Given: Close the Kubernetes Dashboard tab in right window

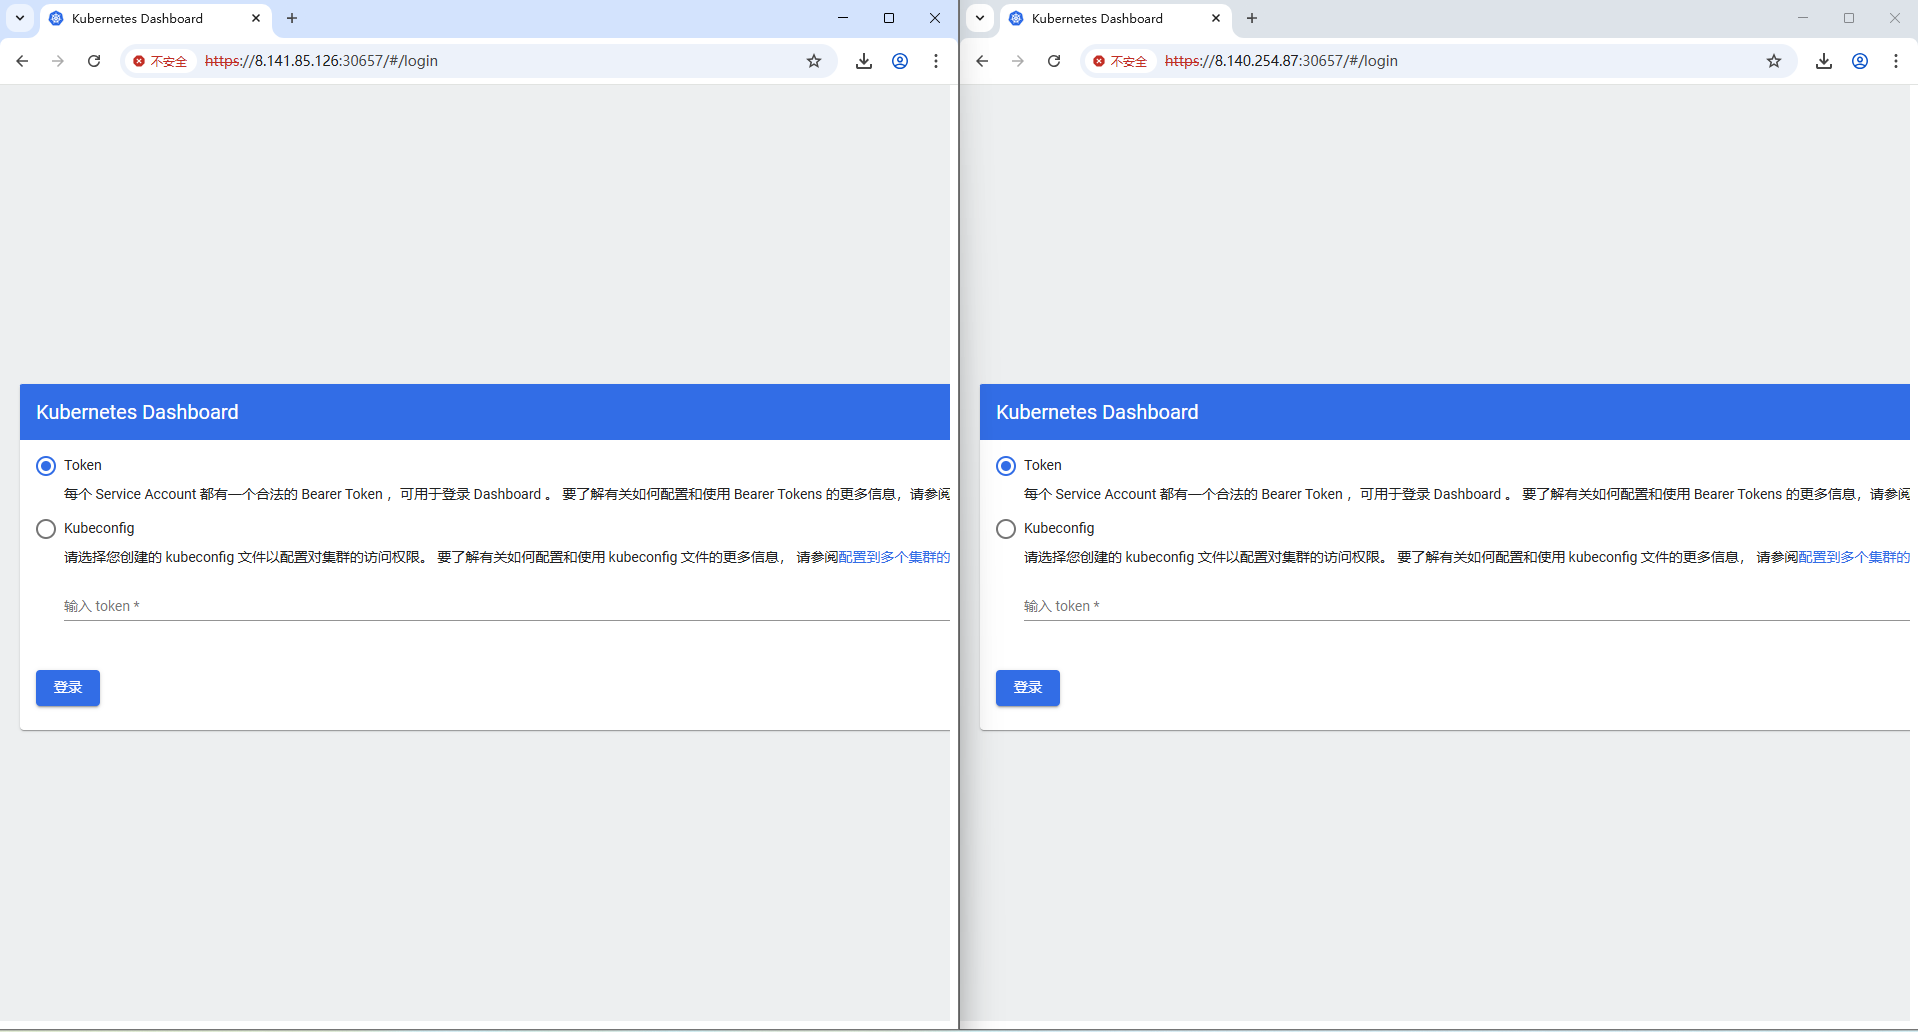Looking at the screenshot, I should click(x=1216, y=18).
